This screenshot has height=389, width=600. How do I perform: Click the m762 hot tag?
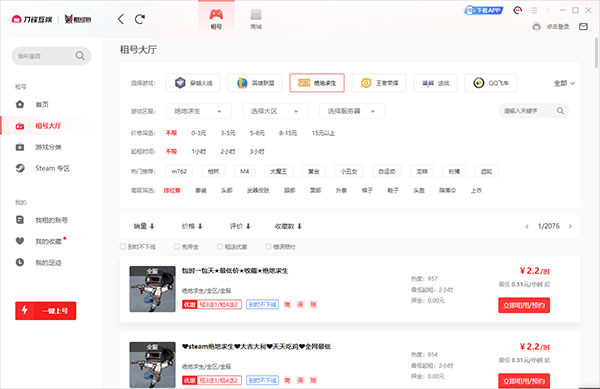tap(179, 171)
